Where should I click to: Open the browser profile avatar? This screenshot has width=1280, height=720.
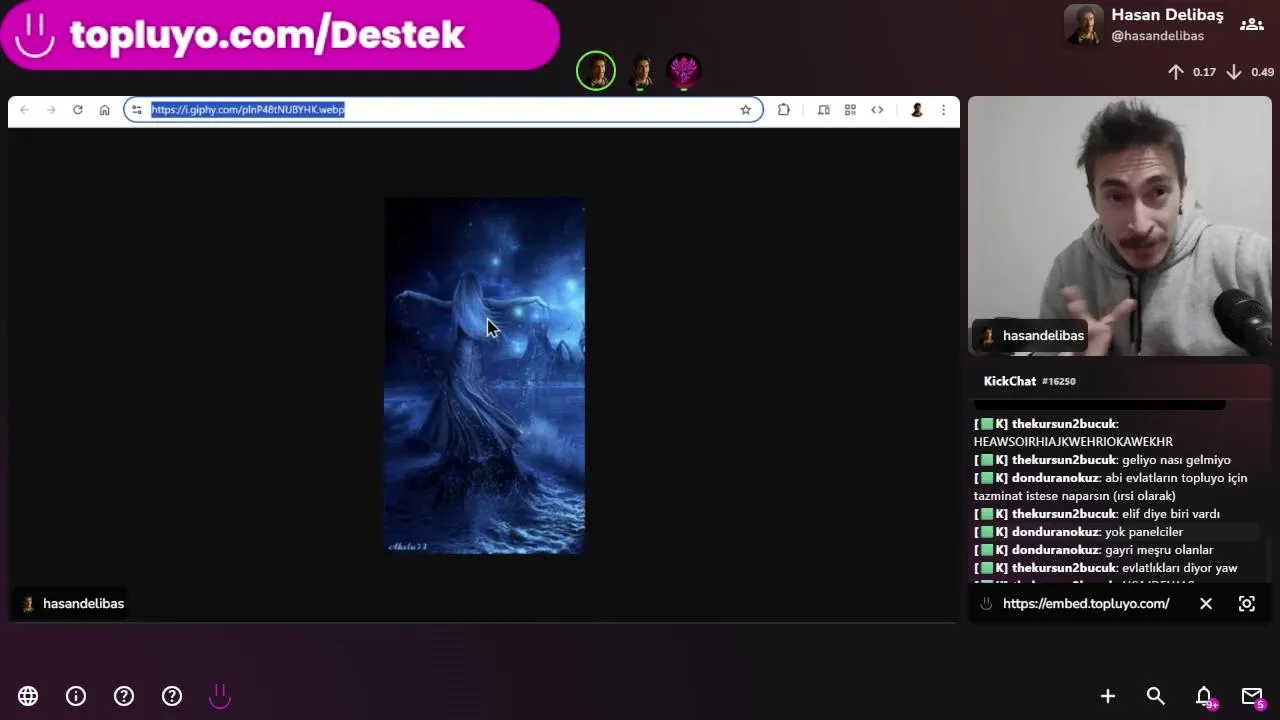pyautogui.click(x=916, y=110)
